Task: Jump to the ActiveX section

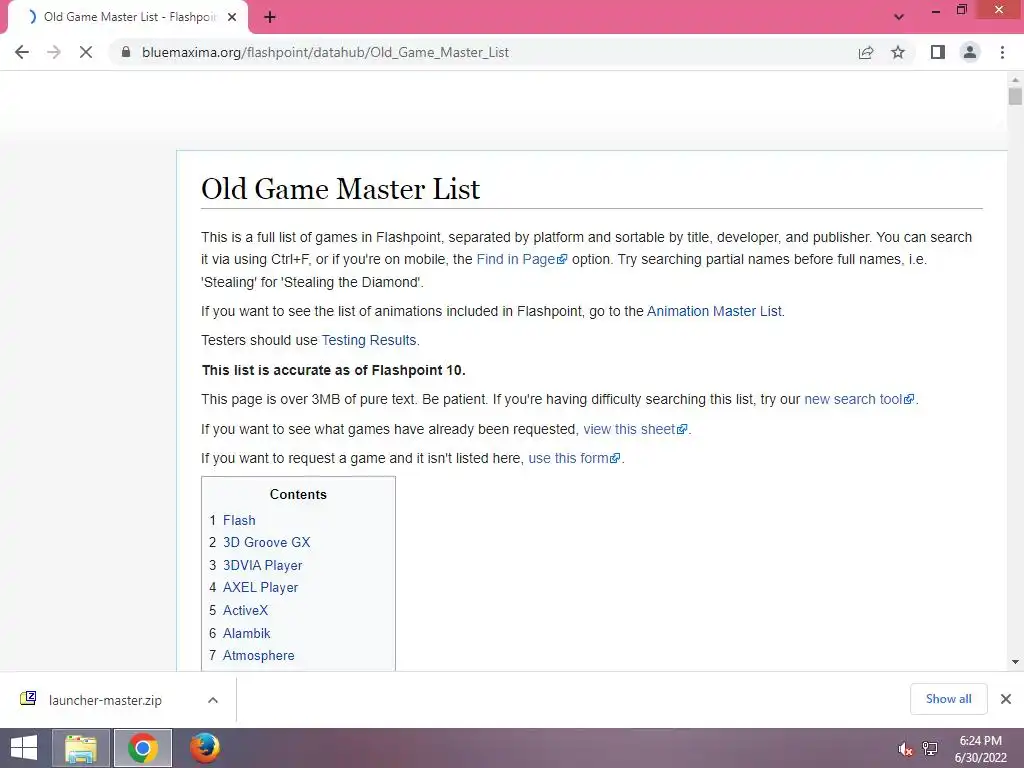Action: pyautogui.click(x=246, y=611)
